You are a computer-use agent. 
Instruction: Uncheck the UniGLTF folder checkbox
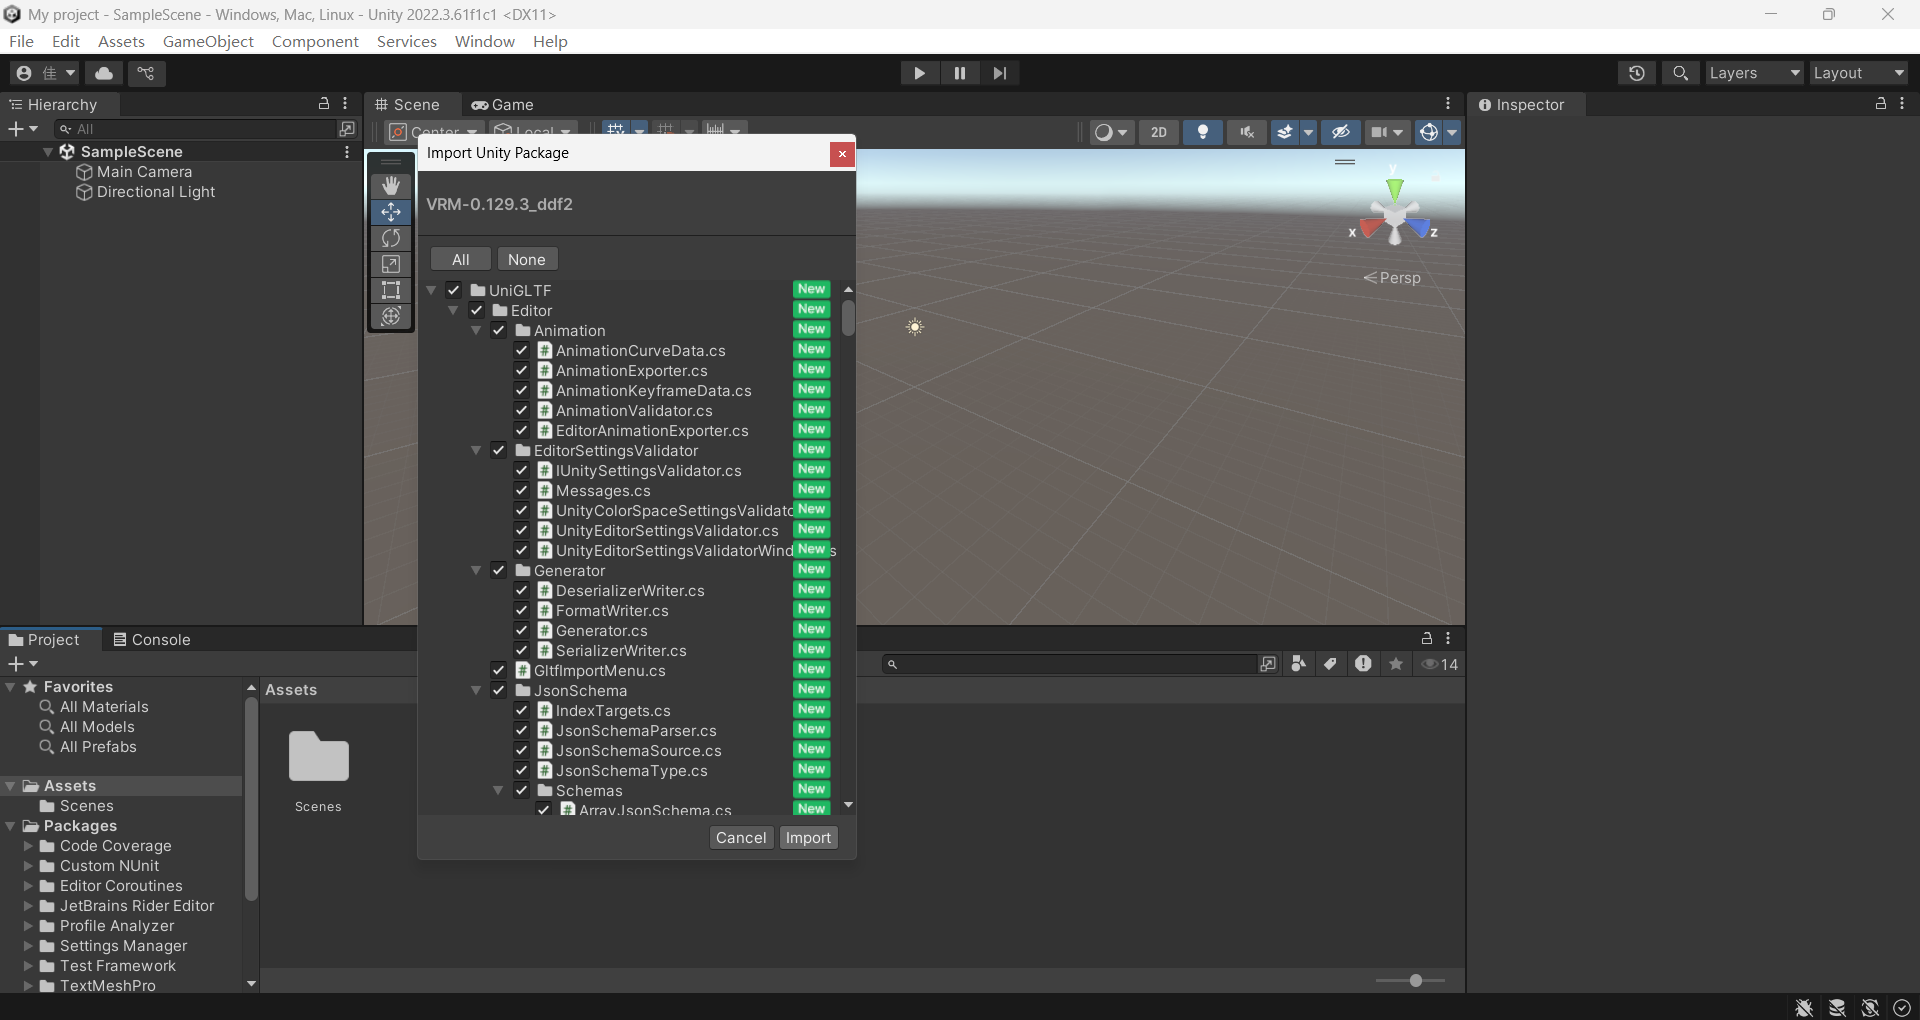point(454,290)
